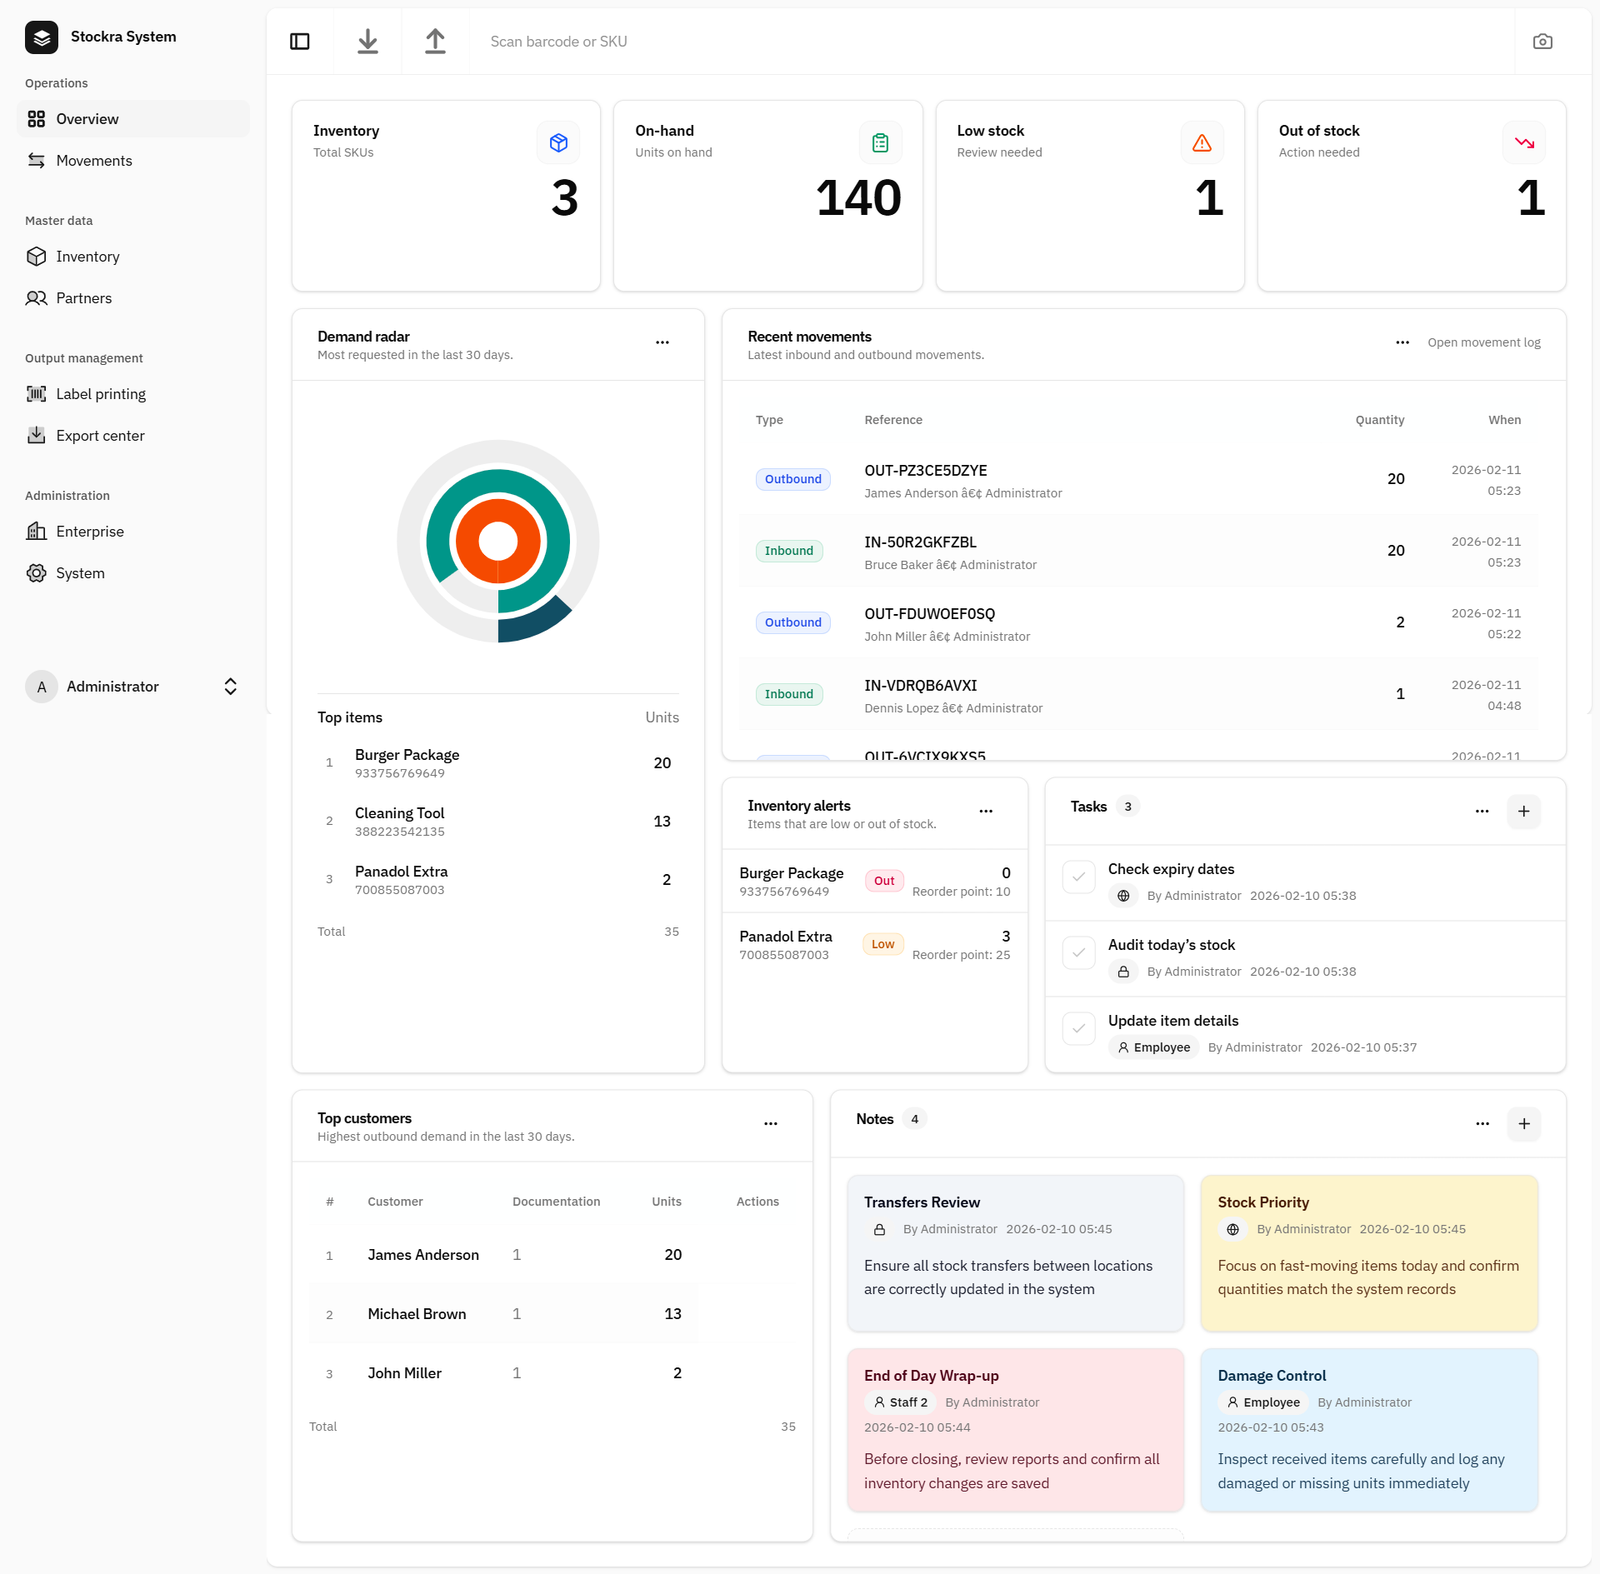Add a new note with plus icon
1600x1574 pixels.
point(1523,1124)
